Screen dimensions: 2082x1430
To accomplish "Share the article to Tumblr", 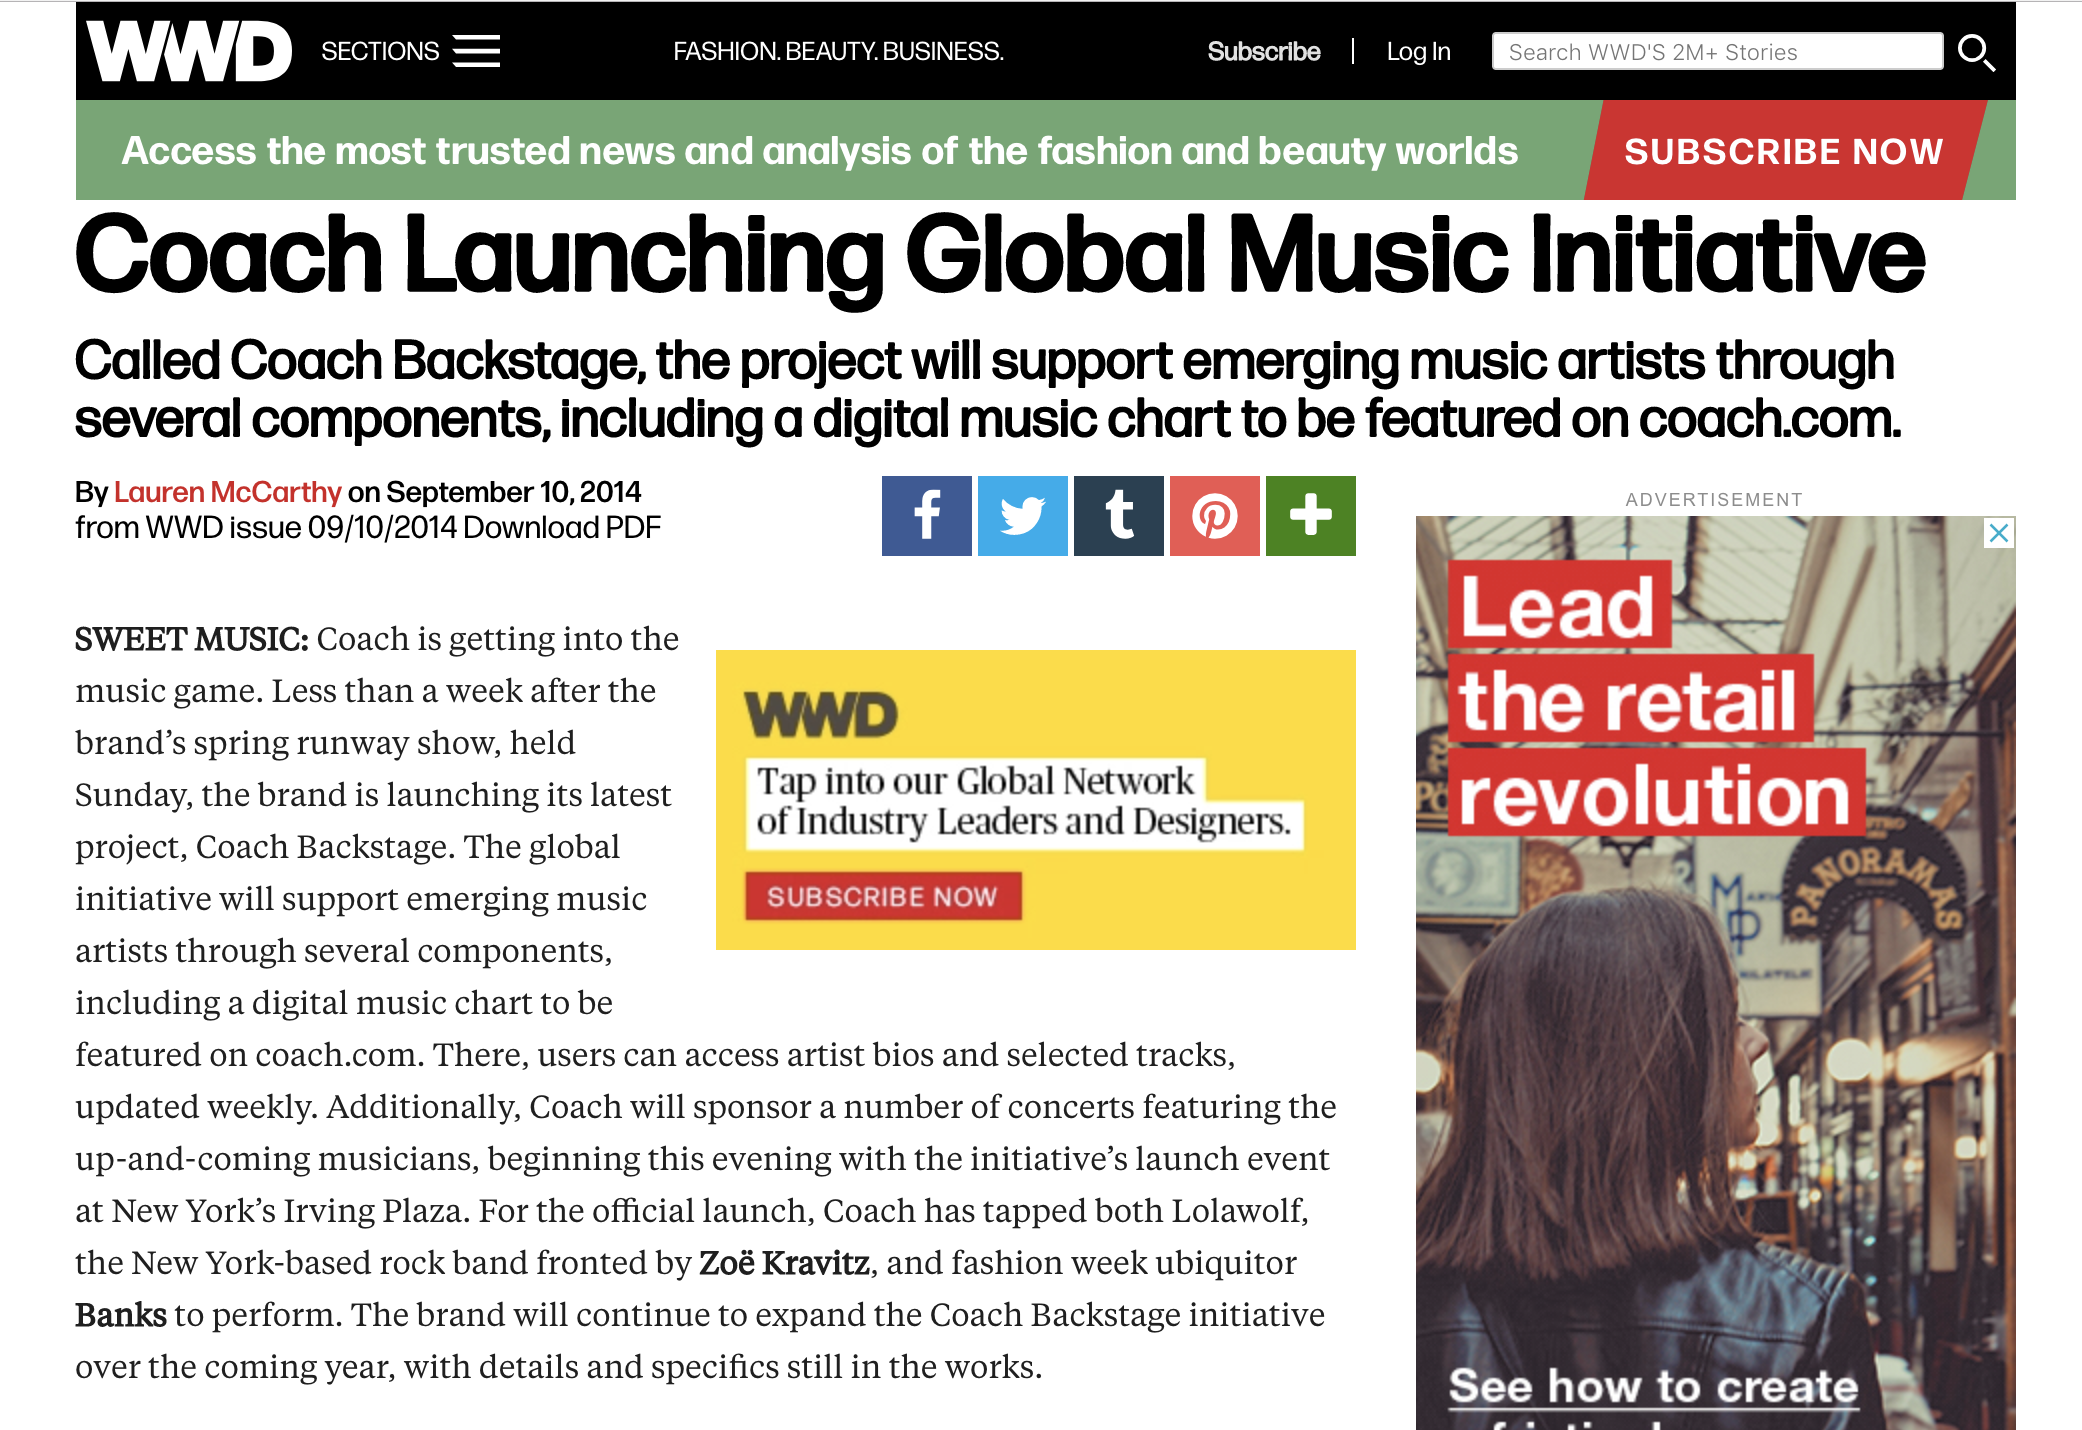I will point(1117,515).
